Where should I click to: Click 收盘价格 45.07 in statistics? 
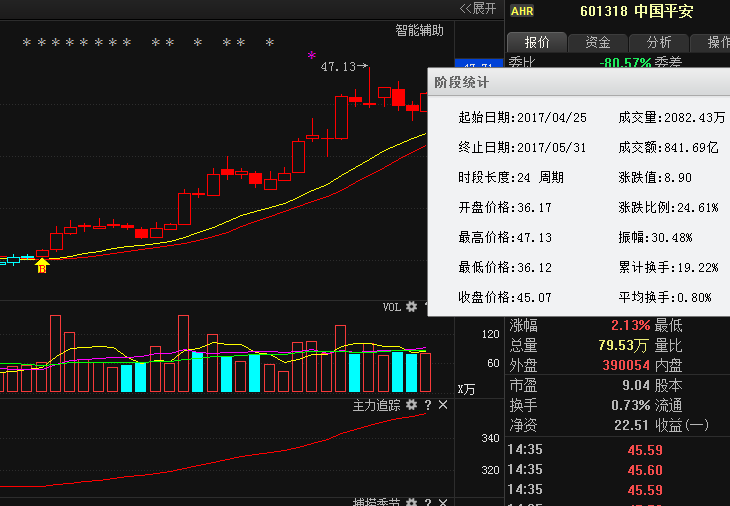point(505,297)
